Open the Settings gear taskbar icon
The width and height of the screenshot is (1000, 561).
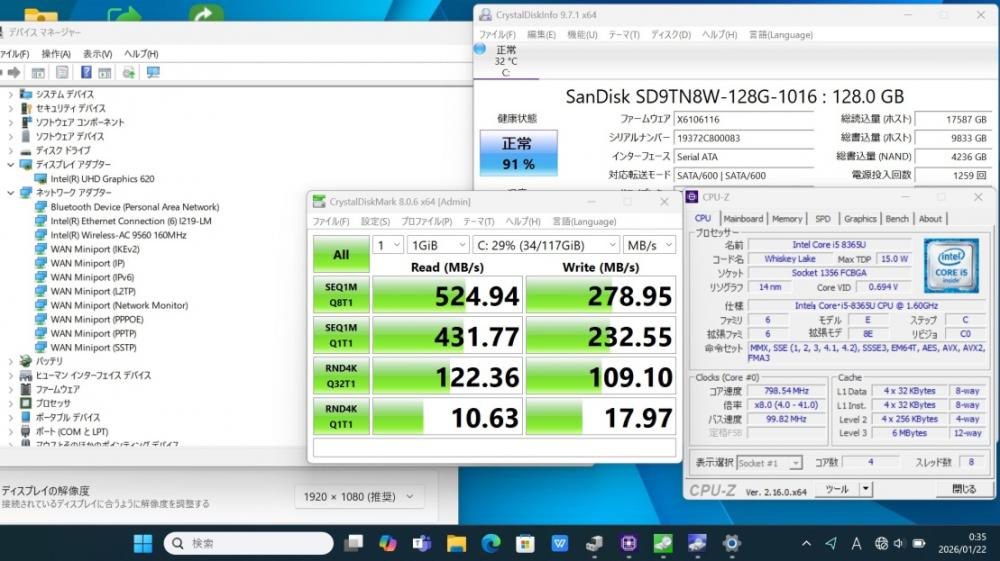tap(732, 543)
